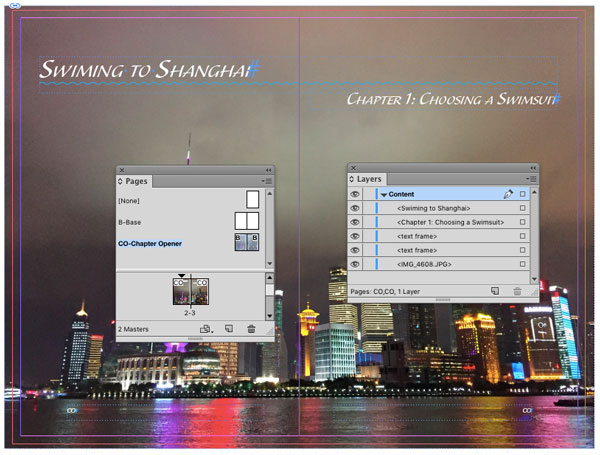Viewport: 600px width, 455px height.
Task: Collapse the Content layer disclosure triangle
Action: click(x=383, y=194)
